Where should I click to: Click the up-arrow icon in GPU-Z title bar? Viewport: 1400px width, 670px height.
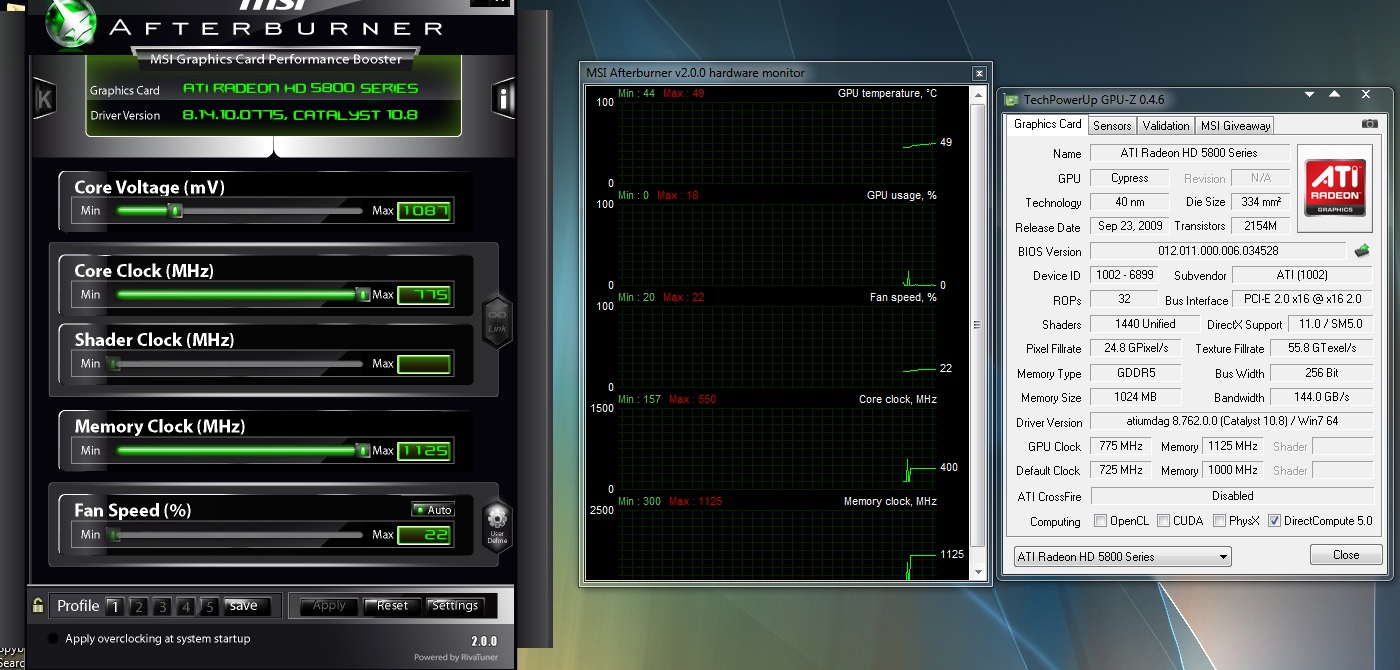point(1334,94)
